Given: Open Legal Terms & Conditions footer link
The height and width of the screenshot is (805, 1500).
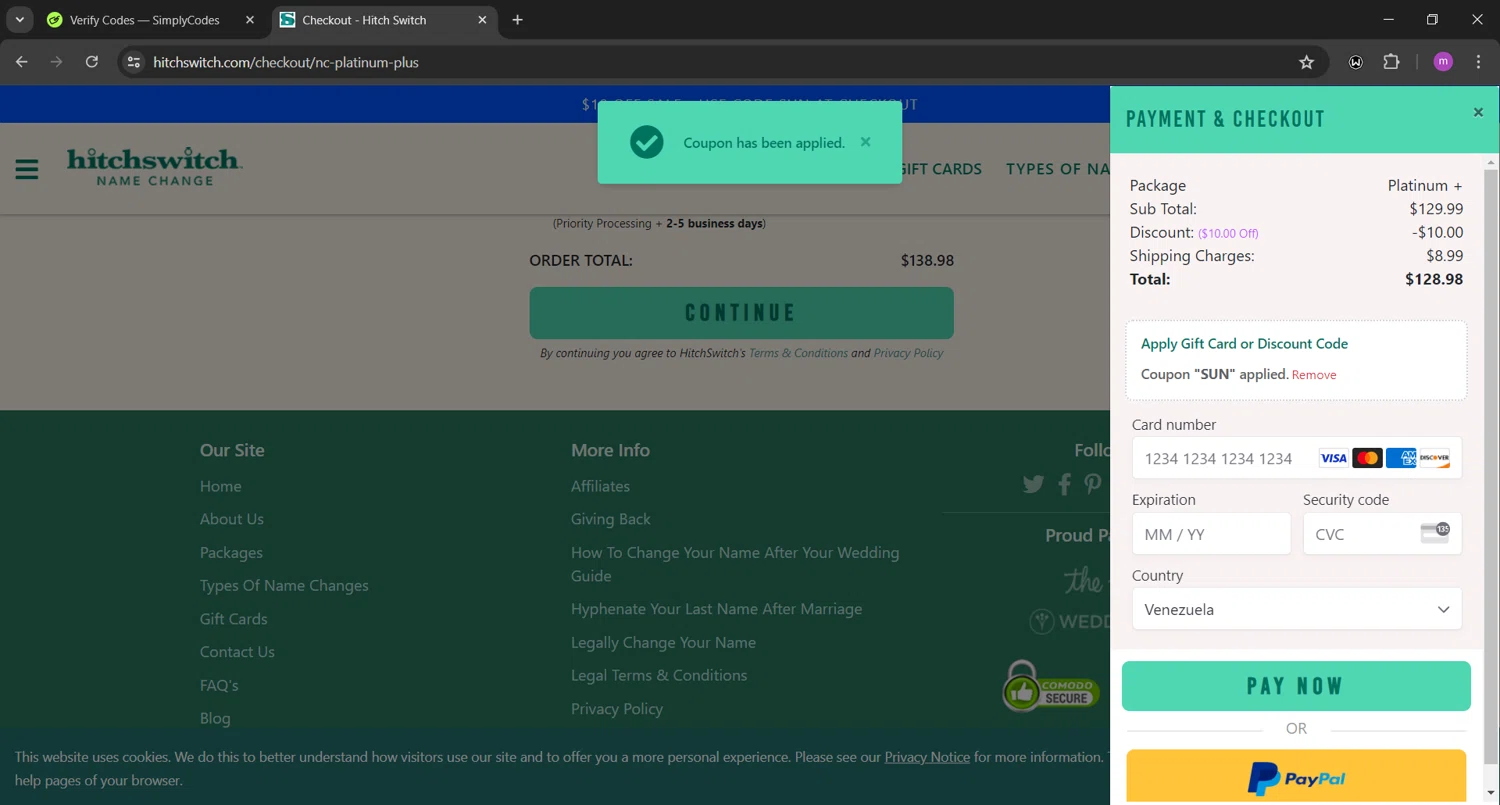Looking at the screenshot, I should click(x=659, y=675).
